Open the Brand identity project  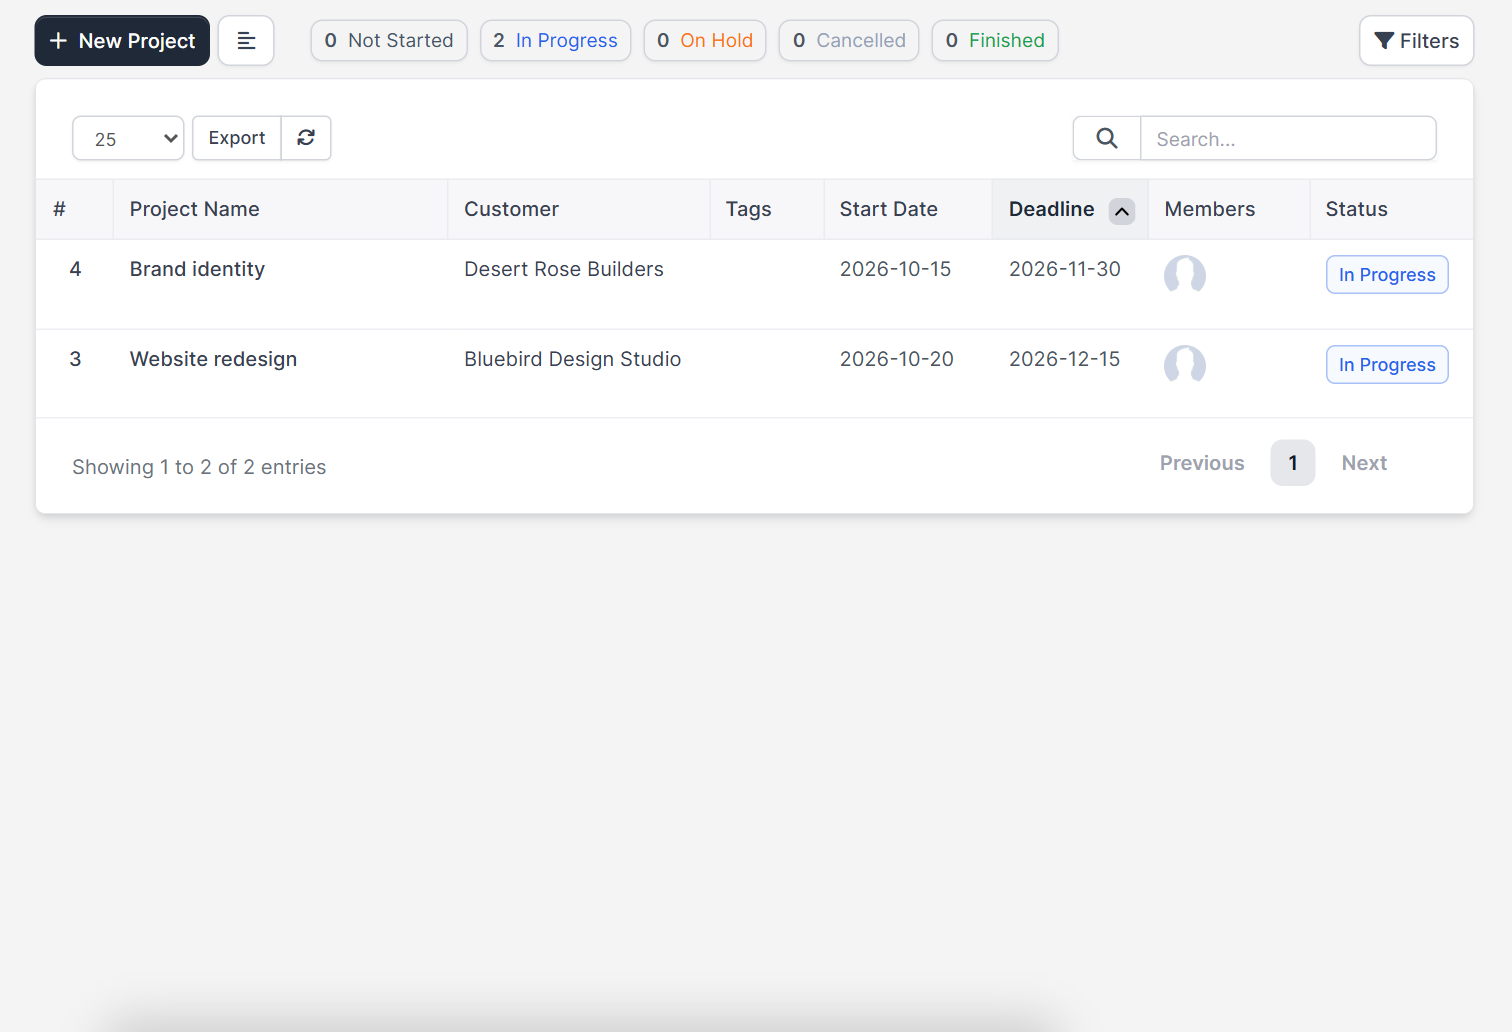point(197,269)
